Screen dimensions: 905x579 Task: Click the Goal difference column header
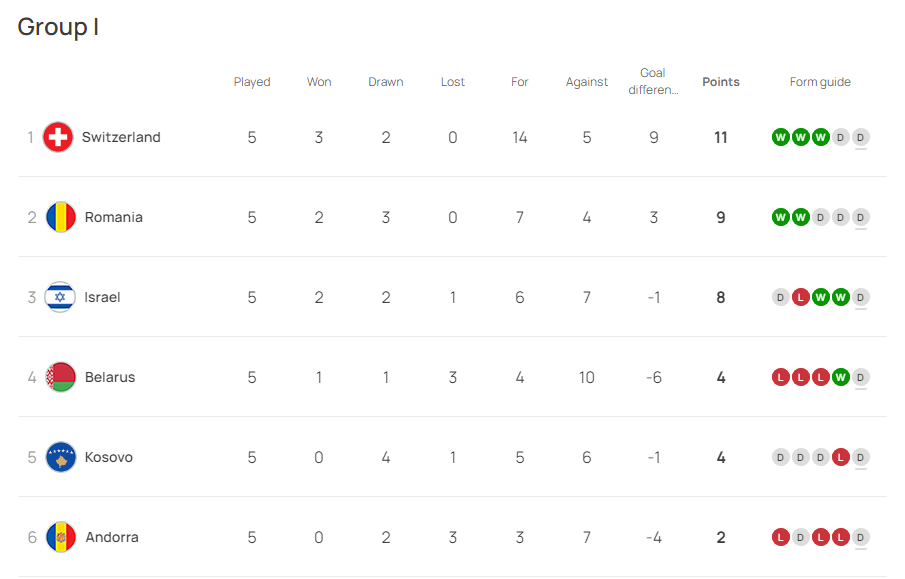(653, 81)
